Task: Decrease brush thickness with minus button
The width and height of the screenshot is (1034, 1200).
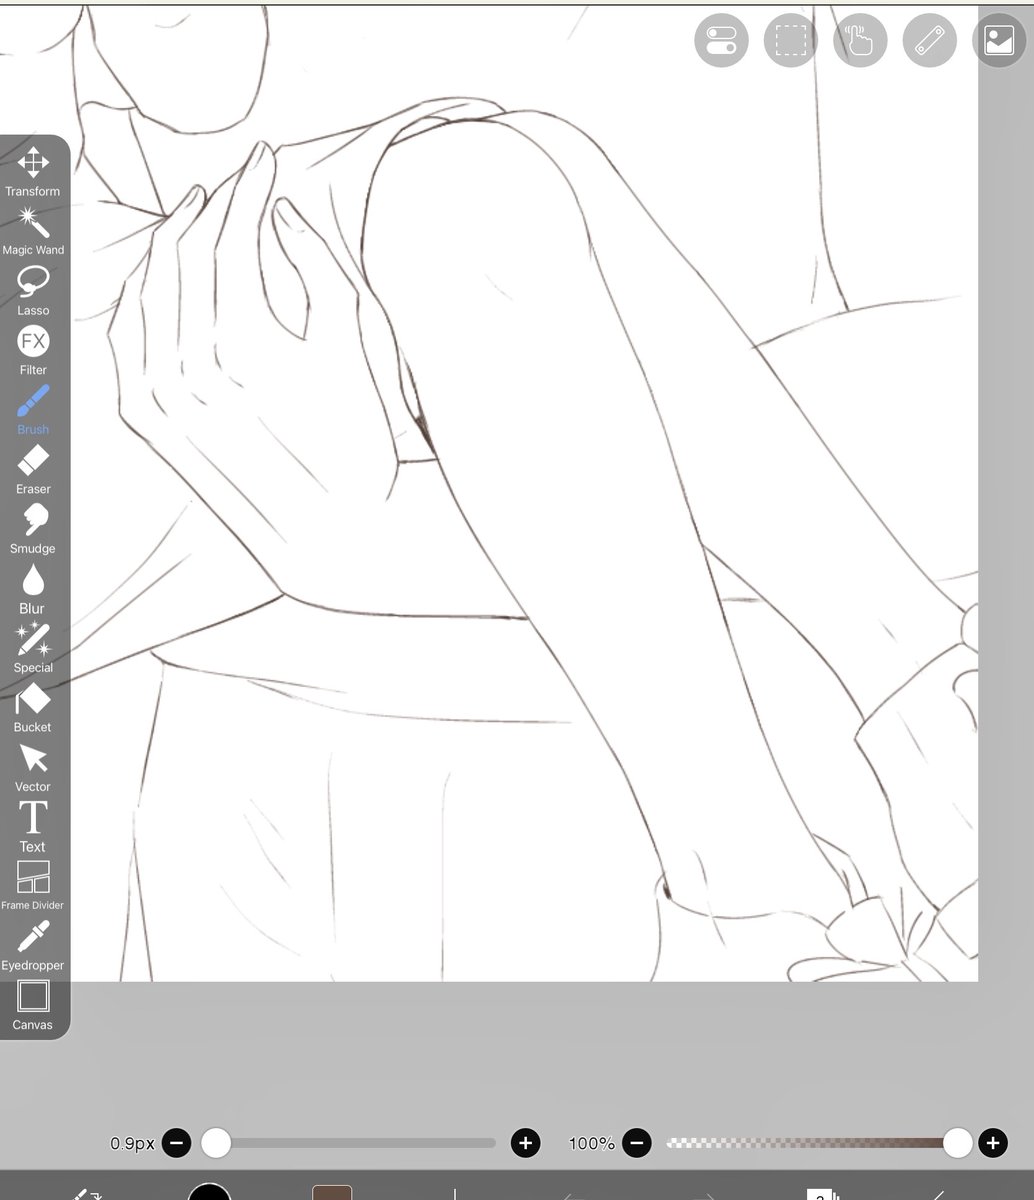Action: click(176, 1142)
